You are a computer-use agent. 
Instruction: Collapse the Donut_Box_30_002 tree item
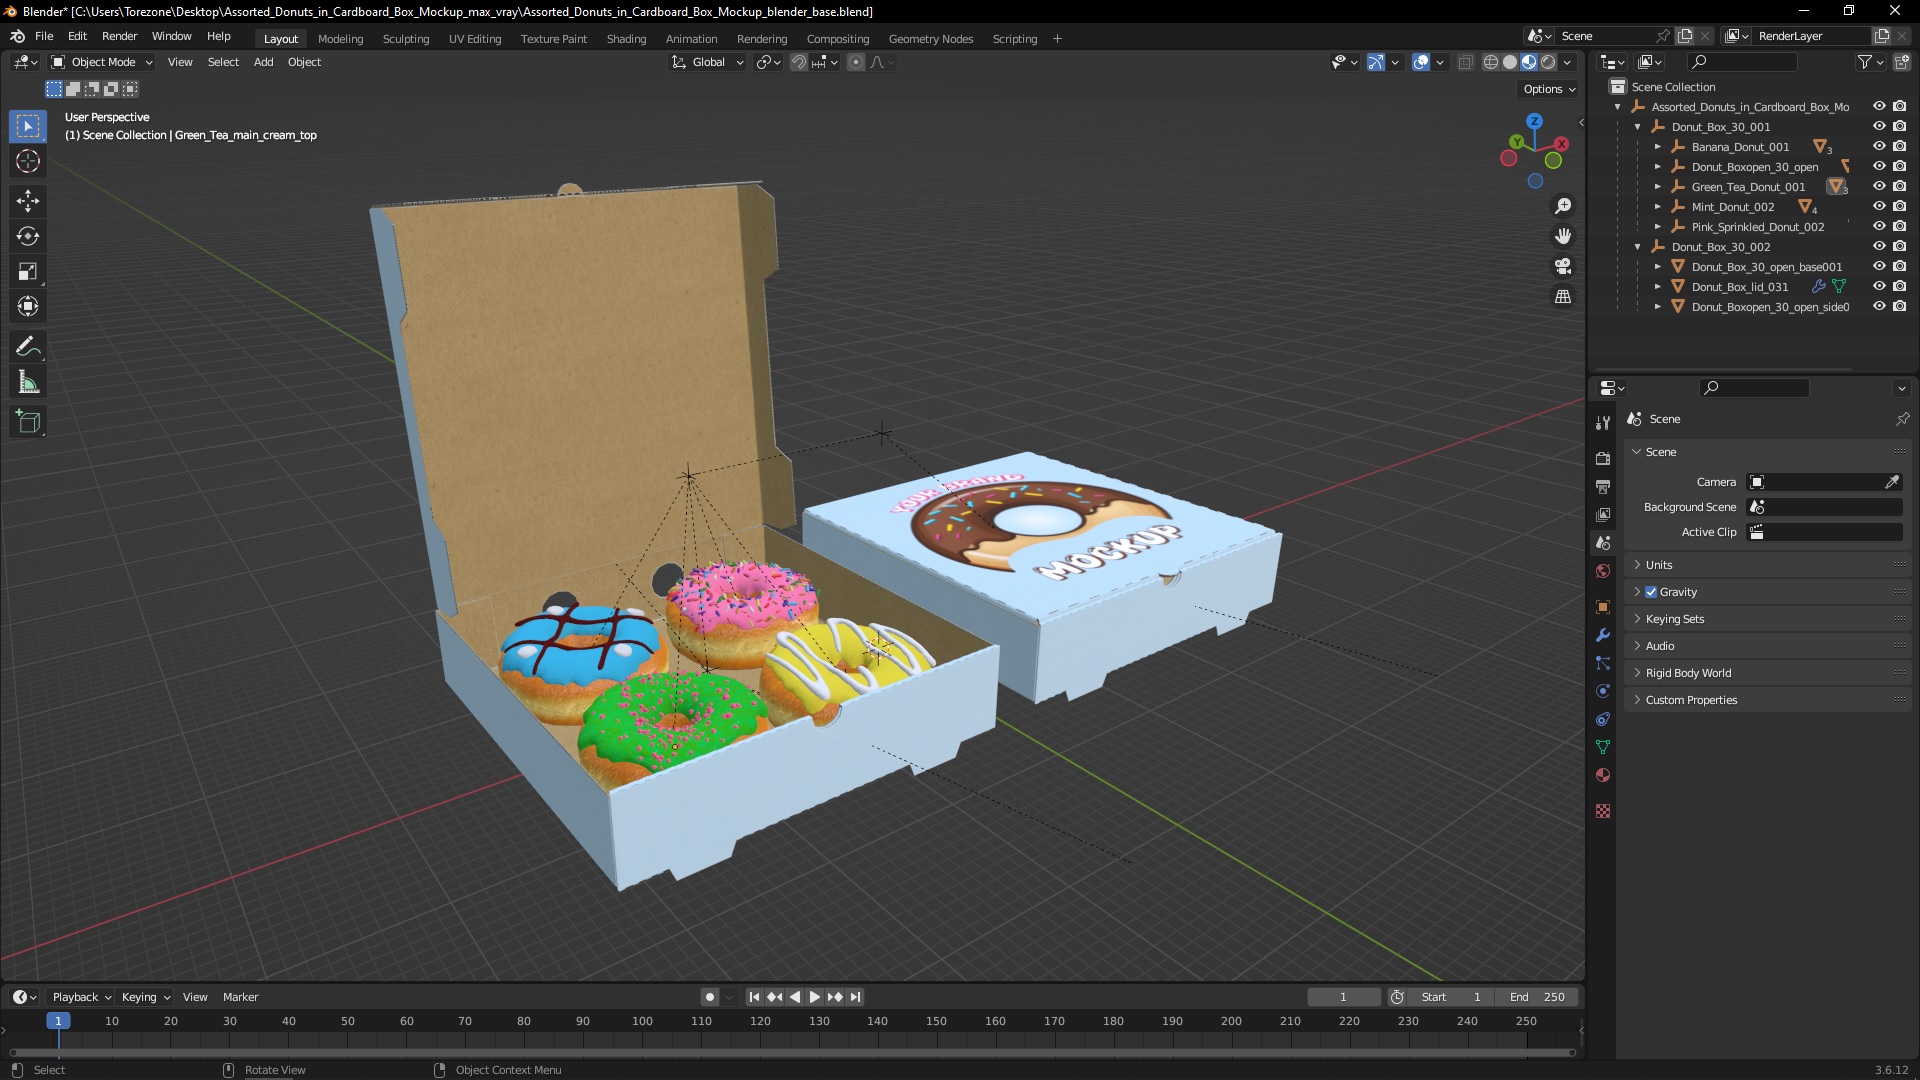[1638, 247]
